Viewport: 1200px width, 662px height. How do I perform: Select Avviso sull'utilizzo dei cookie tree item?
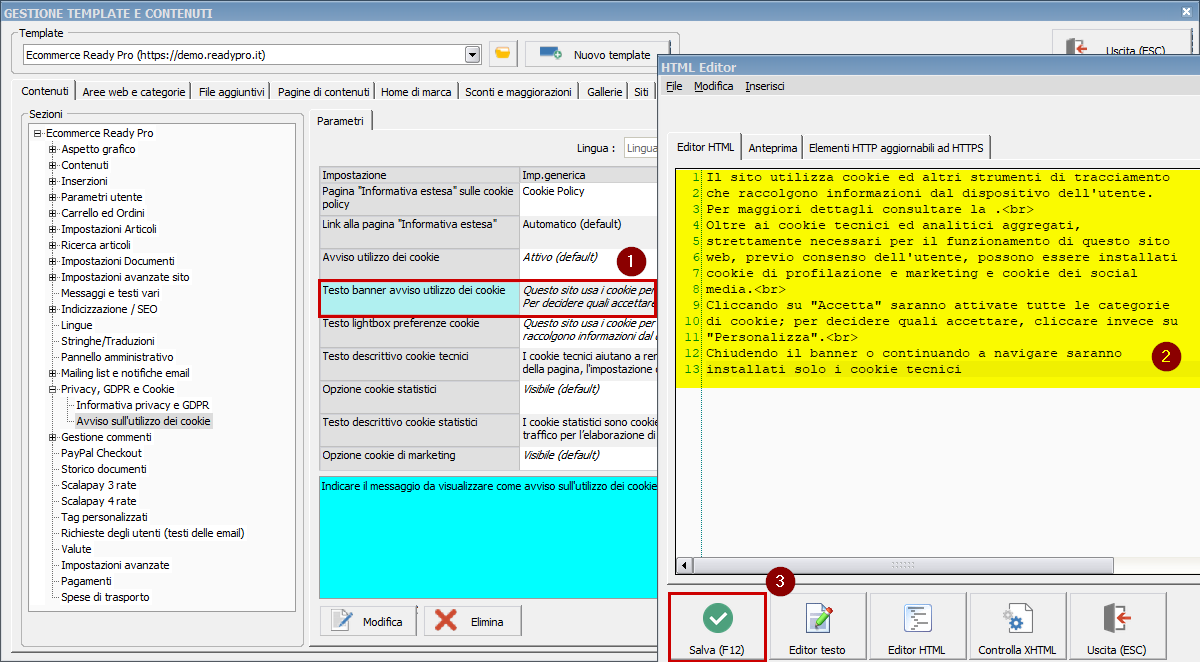pos(143,421)
